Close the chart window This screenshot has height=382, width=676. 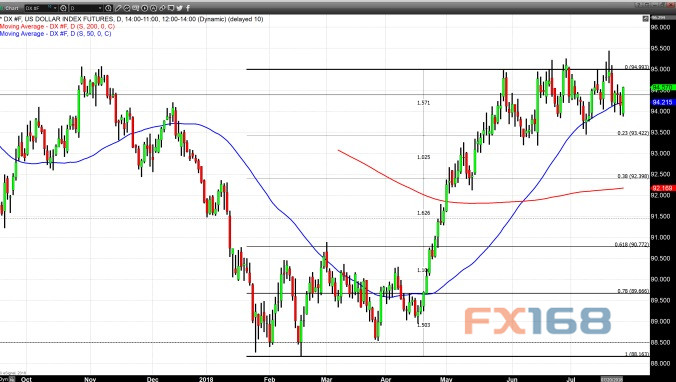tap(670, 4)
